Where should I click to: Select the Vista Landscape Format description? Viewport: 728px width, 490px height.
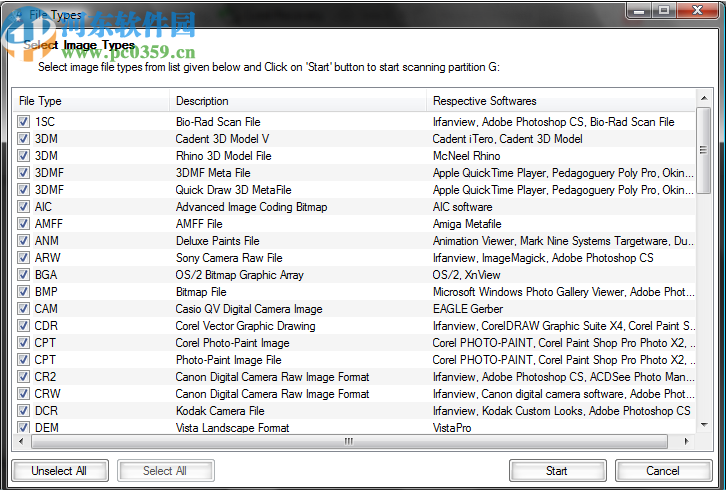233,428
